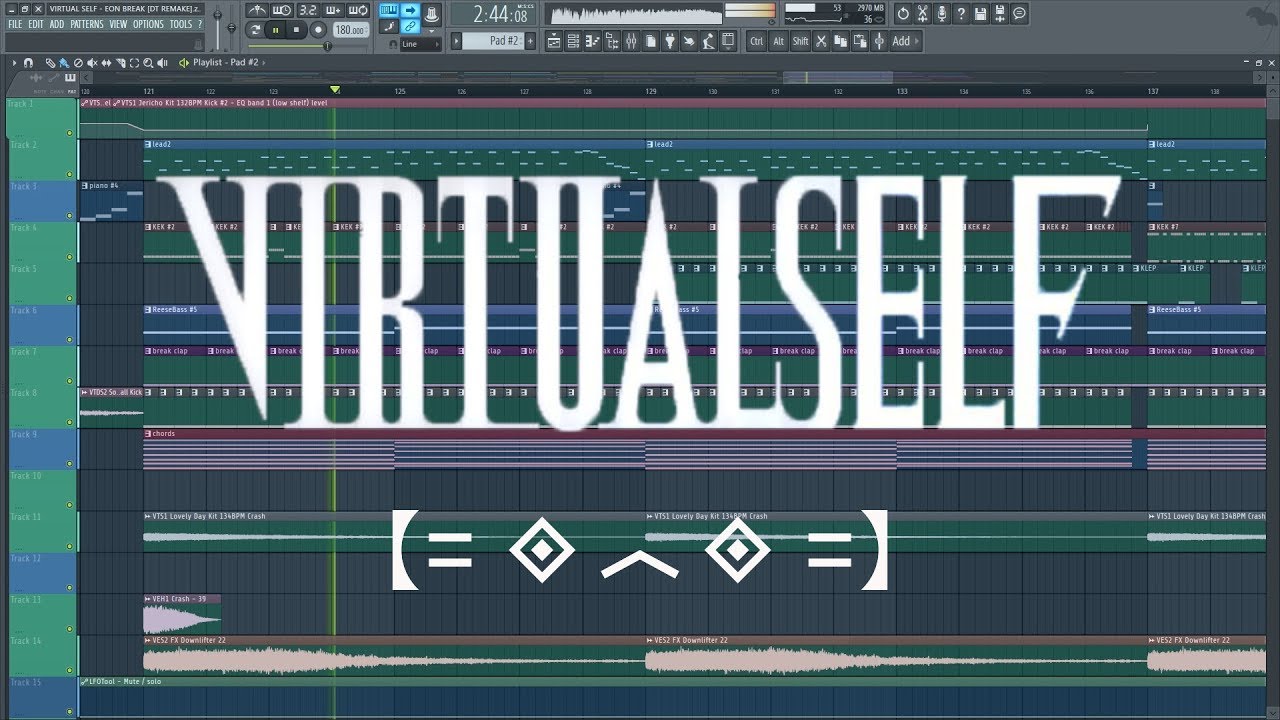The width and height of the screenshot is (1280, 720).
Task: Click the master volume slider
Action: [217, 28]
